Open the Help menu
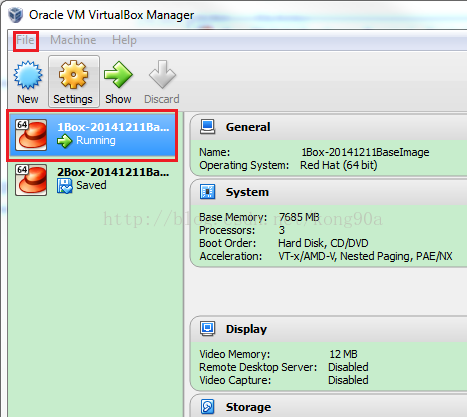Viewport: 467px width, 417px height. [x=124, y=40]
